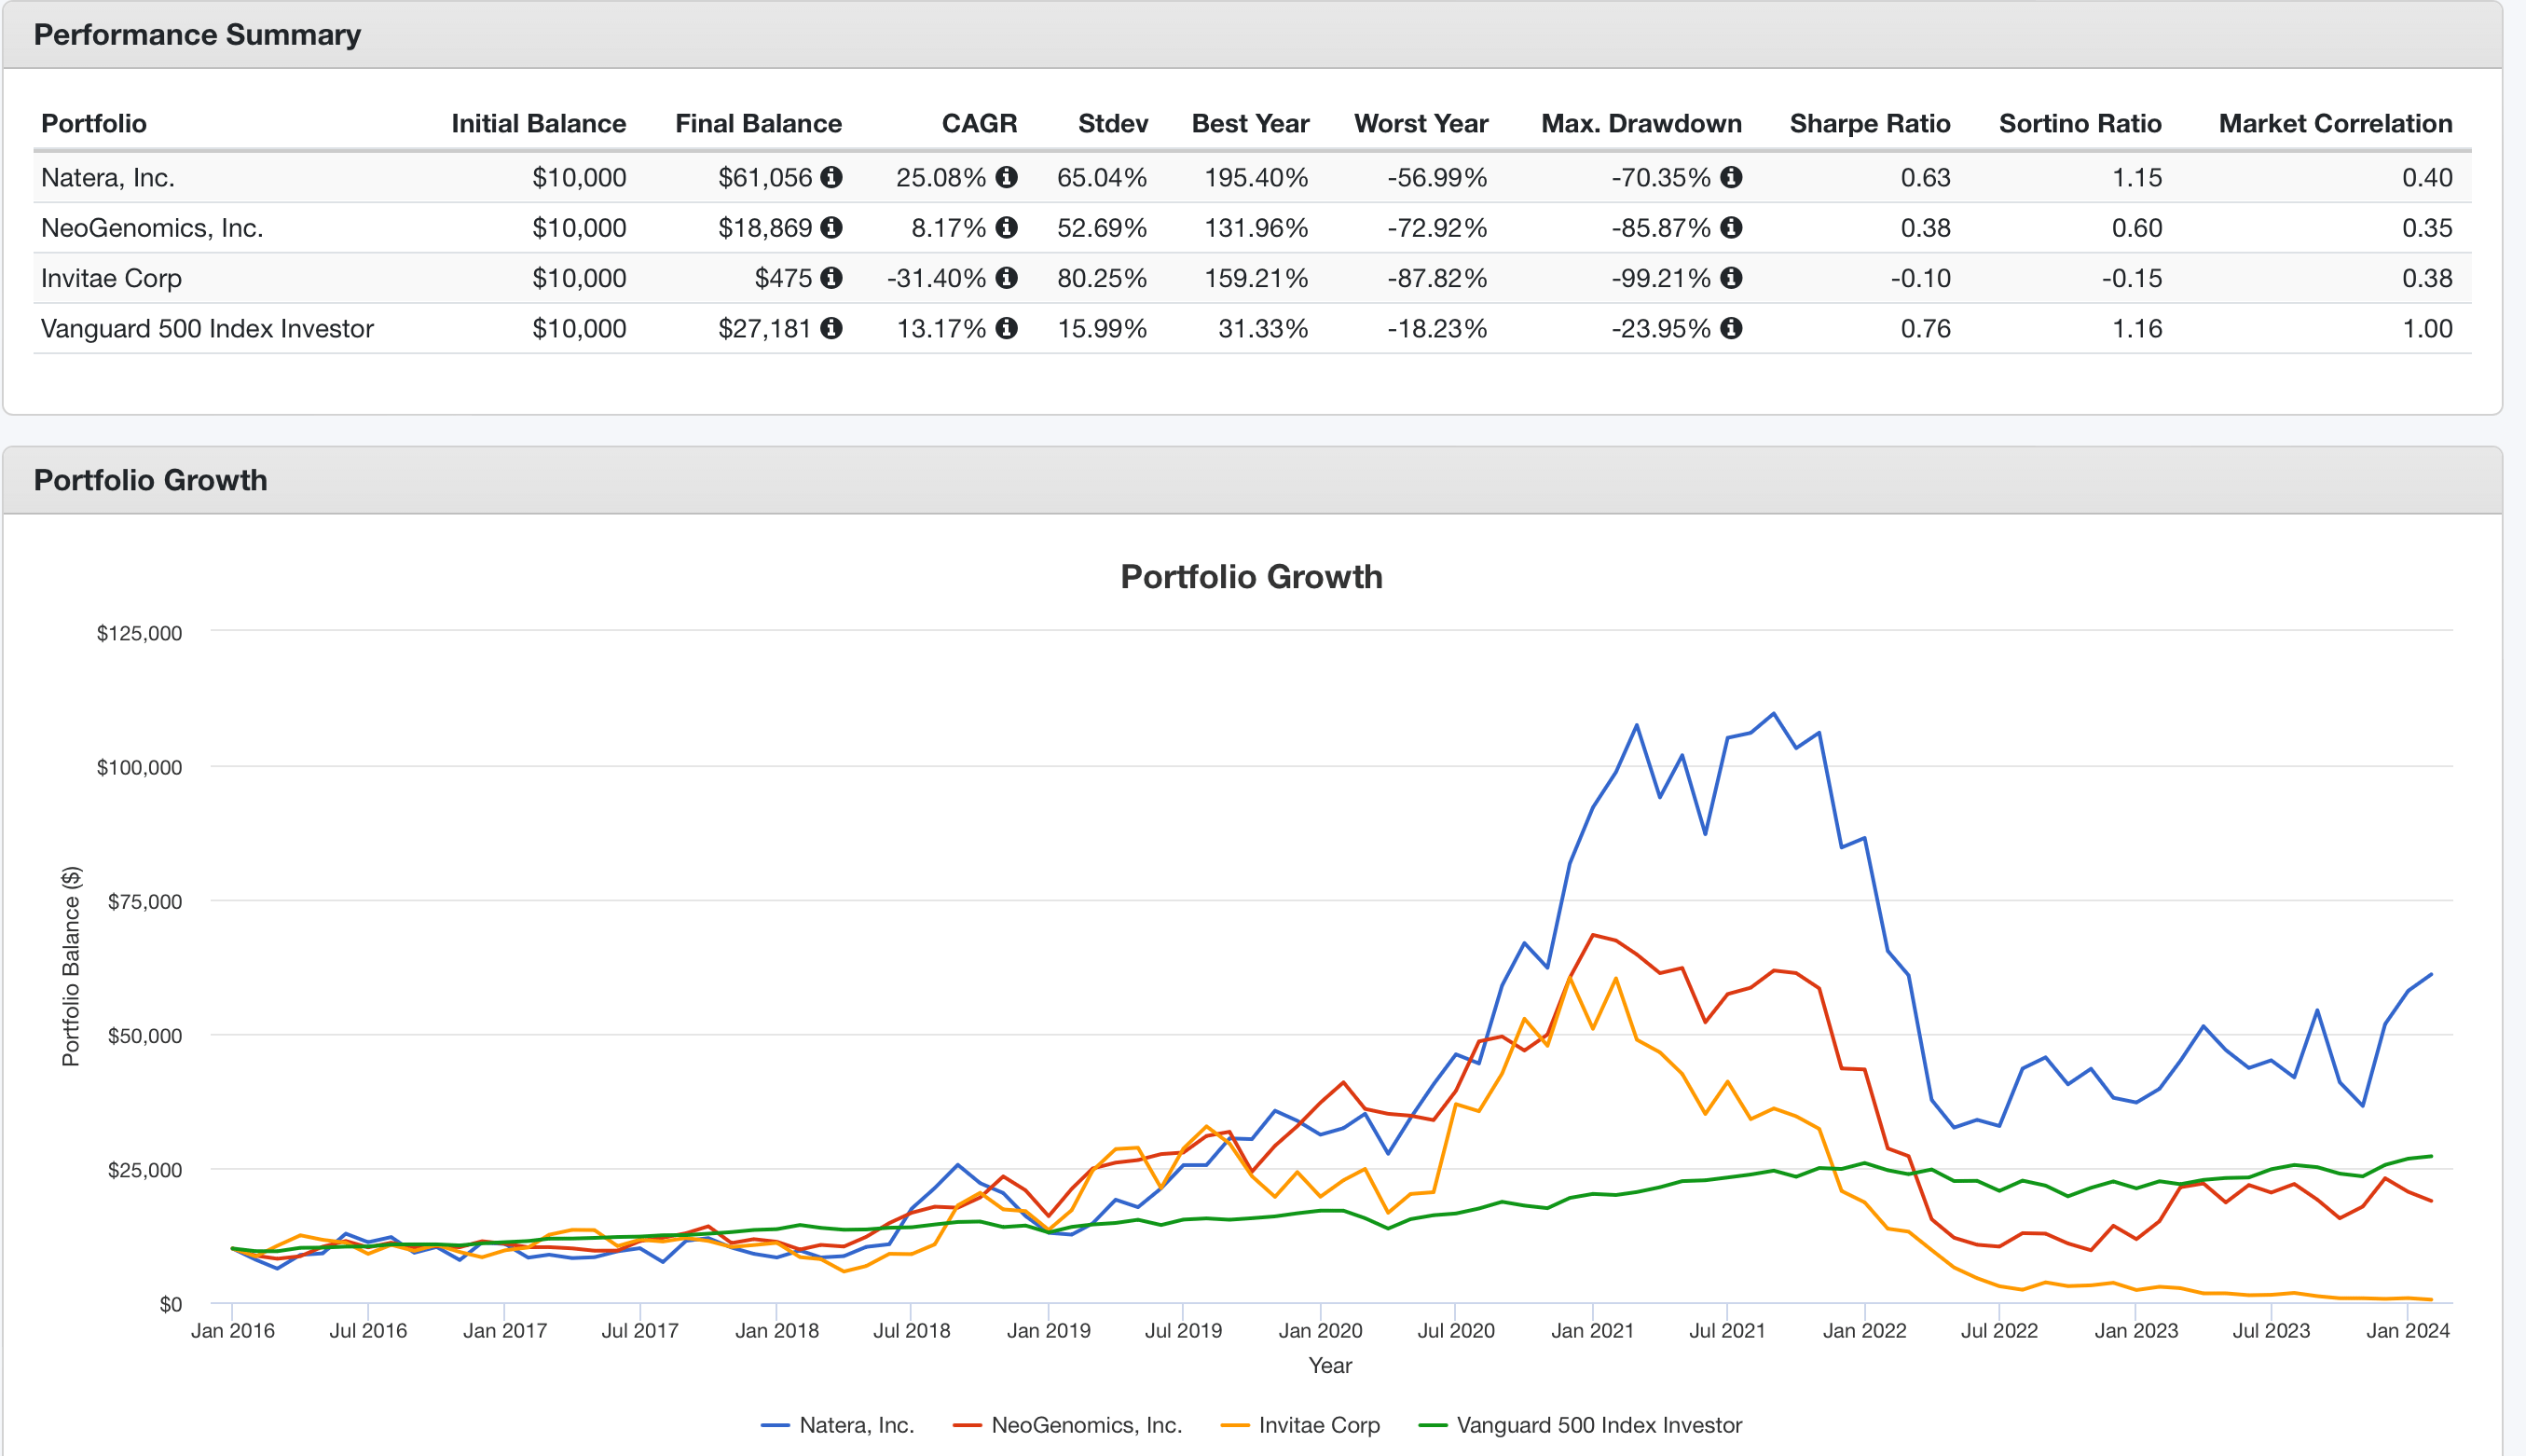
Task: Click info icon next to Invitae CAGR -31.40%
Action: (x=1007, y=278)
